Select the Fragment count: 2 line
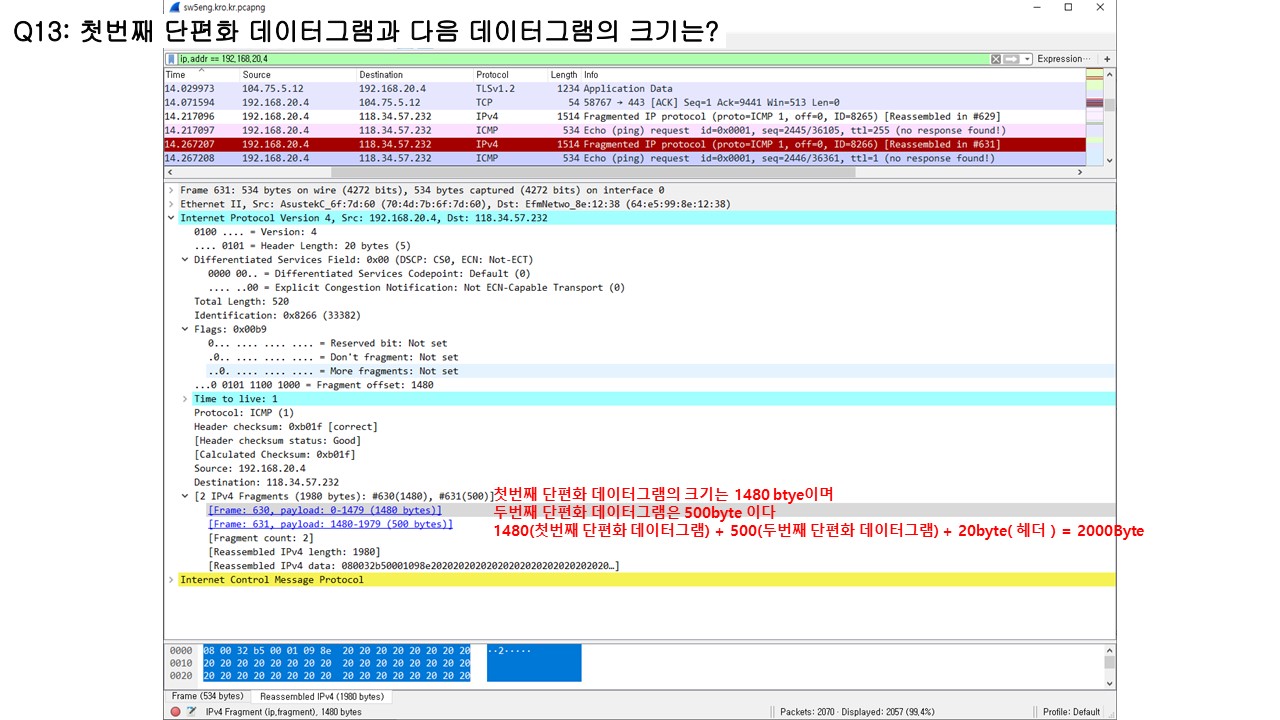The width and height of the screenshot is (1280, 720). point(261,538)
